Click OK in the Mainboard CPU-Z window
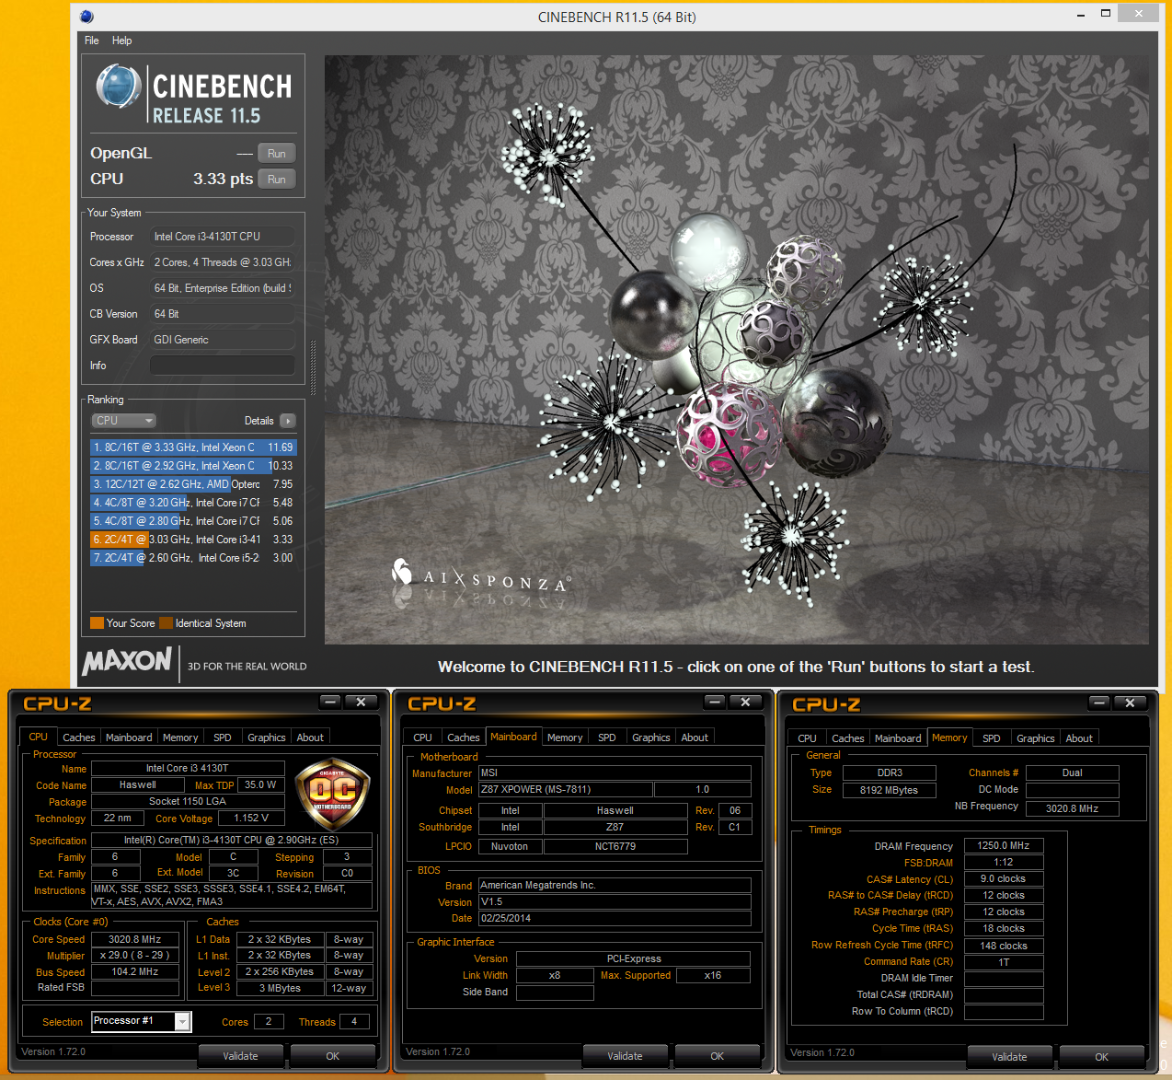Viewport: 1172px width, 1080px height. point(717,1056)
